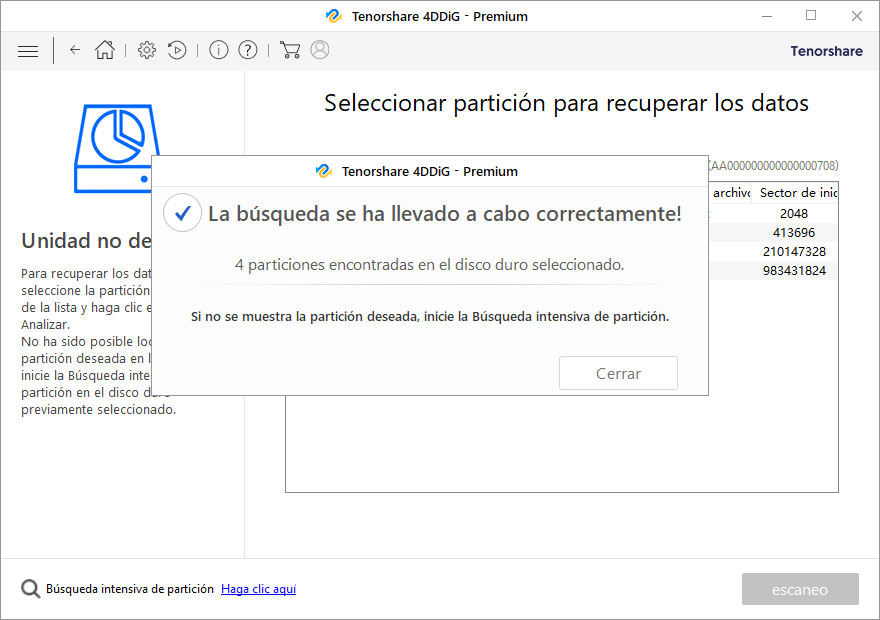Click the 'Haga clic aquí' link

(x=259, y=589)
